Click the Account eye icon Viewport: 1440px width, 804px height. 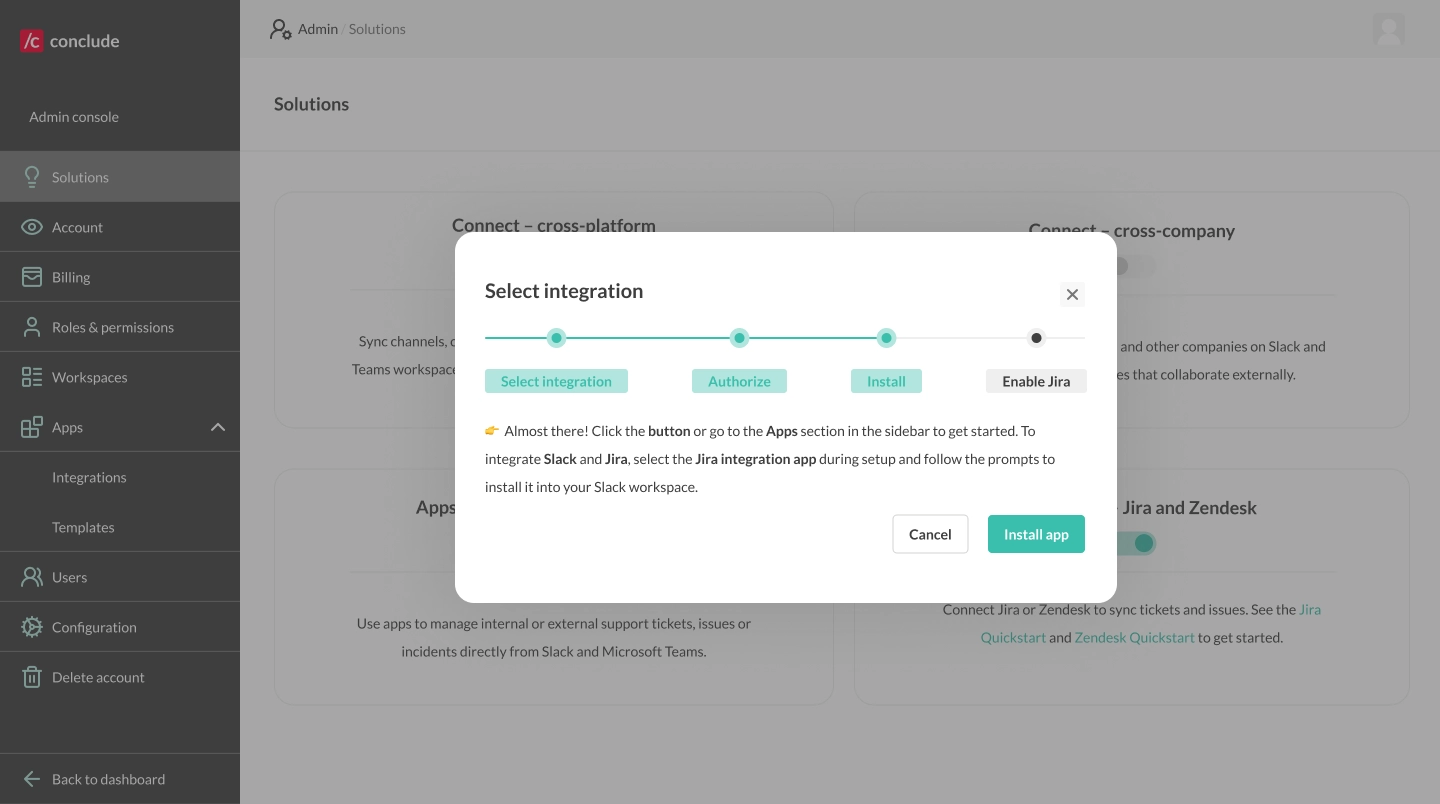tap(32, 227)
